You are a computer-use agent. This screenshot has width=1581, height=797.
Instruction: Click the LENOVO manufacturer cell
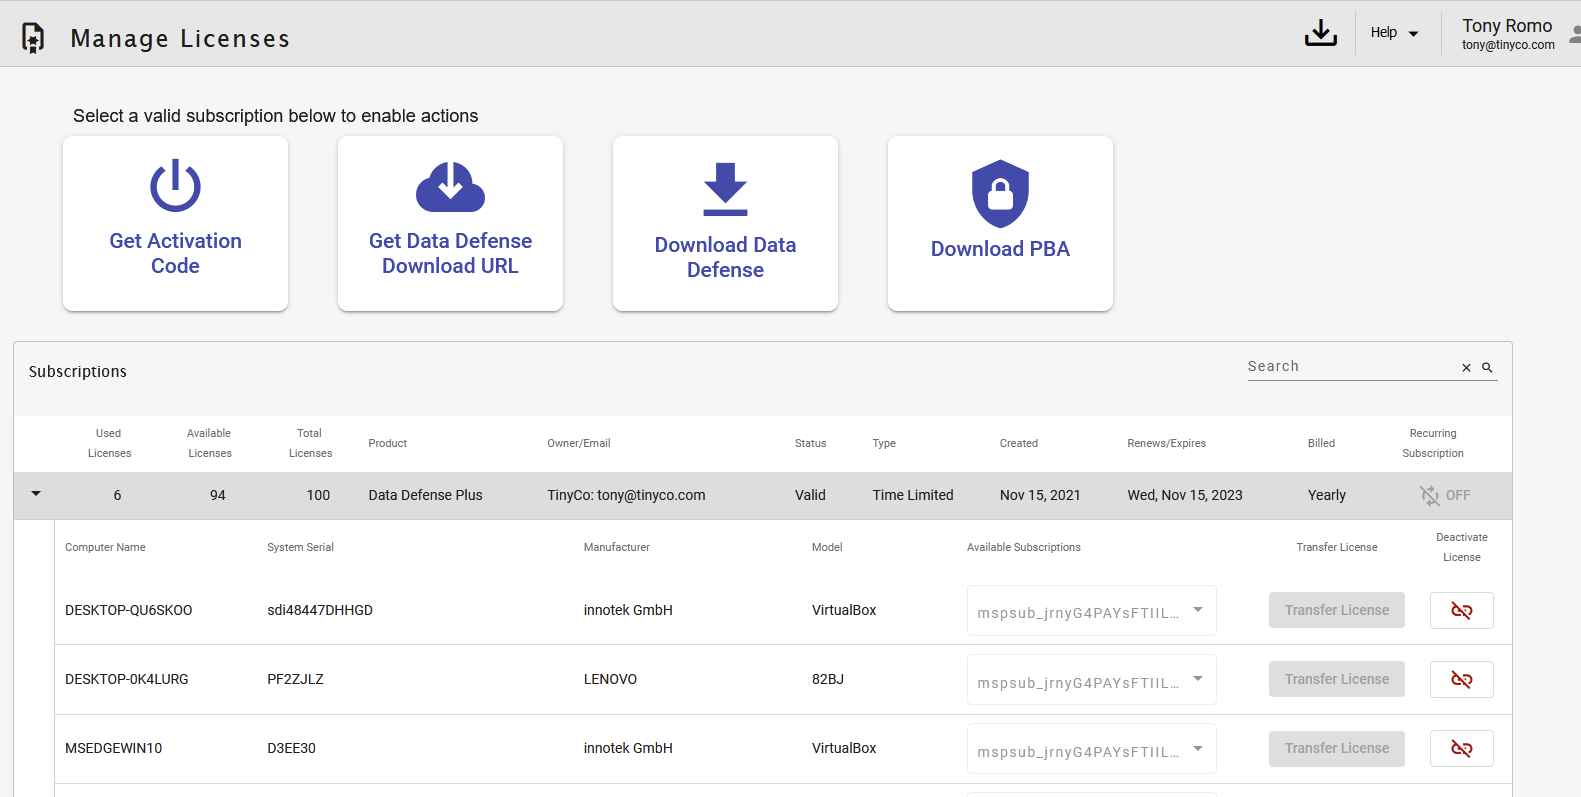pyautogui.click(x=610, y=679)
